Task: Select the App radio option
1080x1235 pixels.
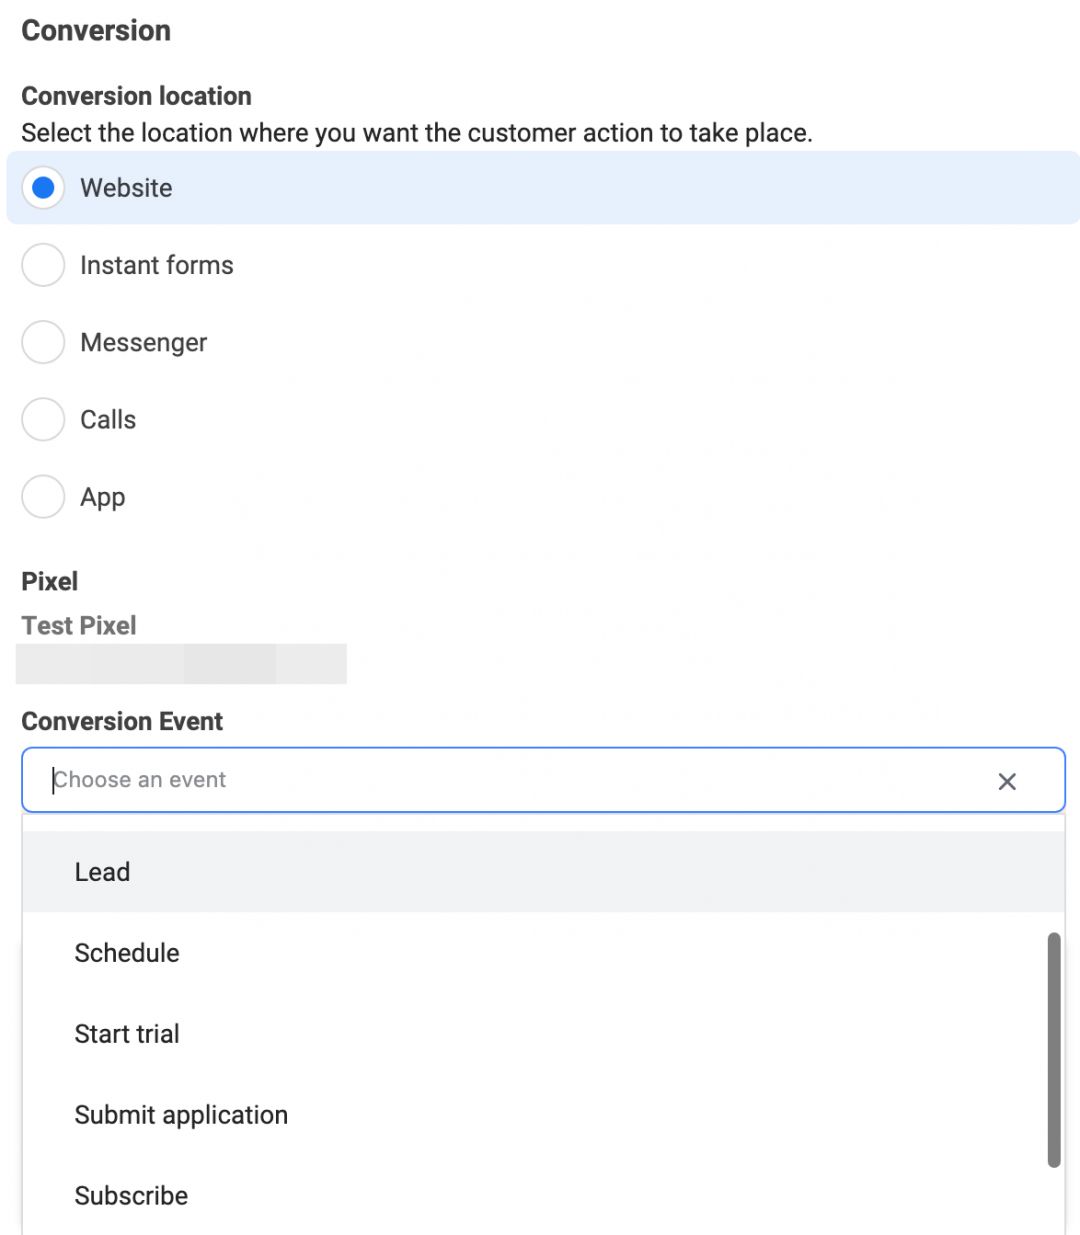Action: coord(43,497)
